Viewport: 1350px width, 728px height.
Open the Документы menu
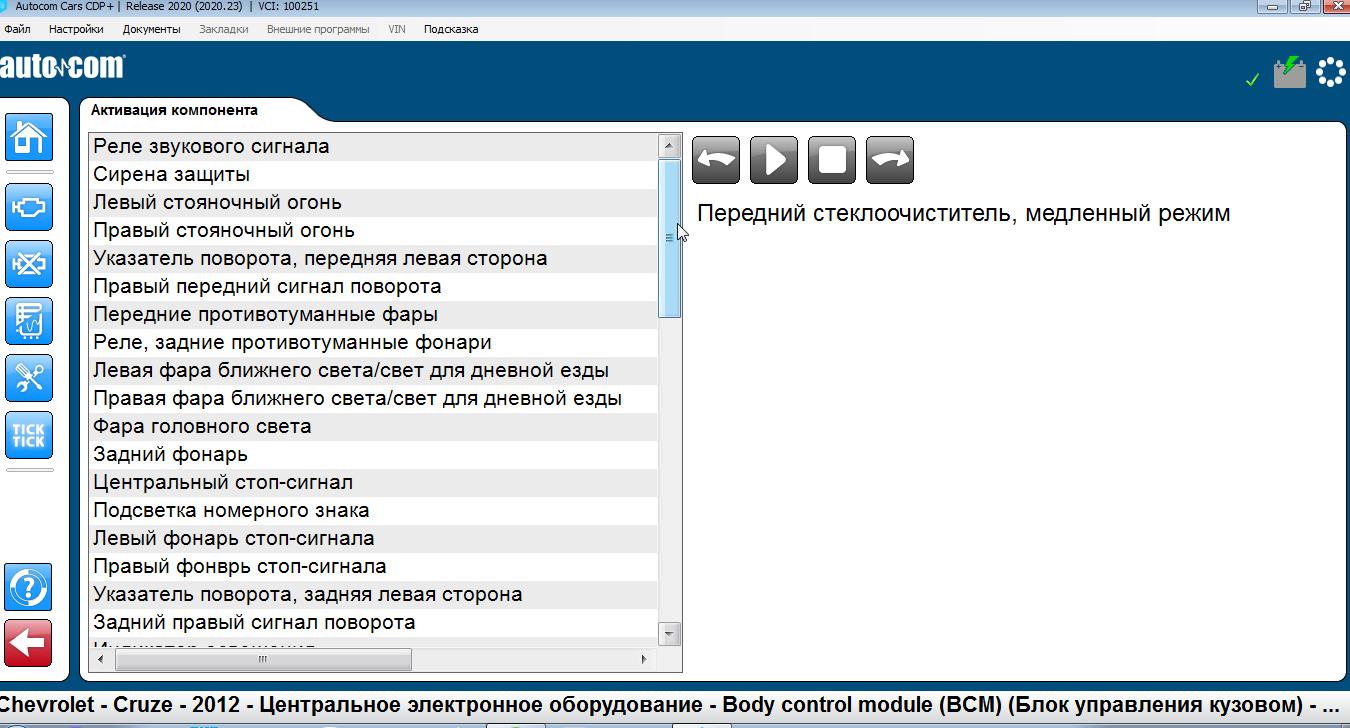pos(152,29)
